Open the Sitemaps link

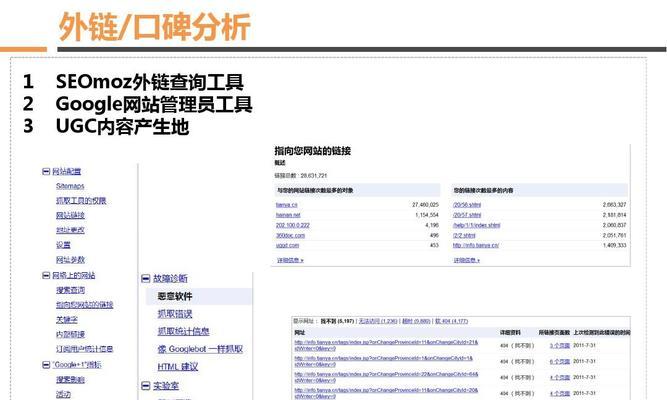[70, 186]
